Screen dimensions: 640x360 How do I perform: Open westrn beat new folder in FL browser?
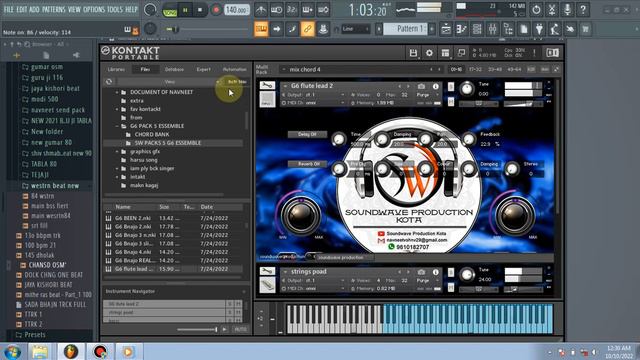coord(54,186)
